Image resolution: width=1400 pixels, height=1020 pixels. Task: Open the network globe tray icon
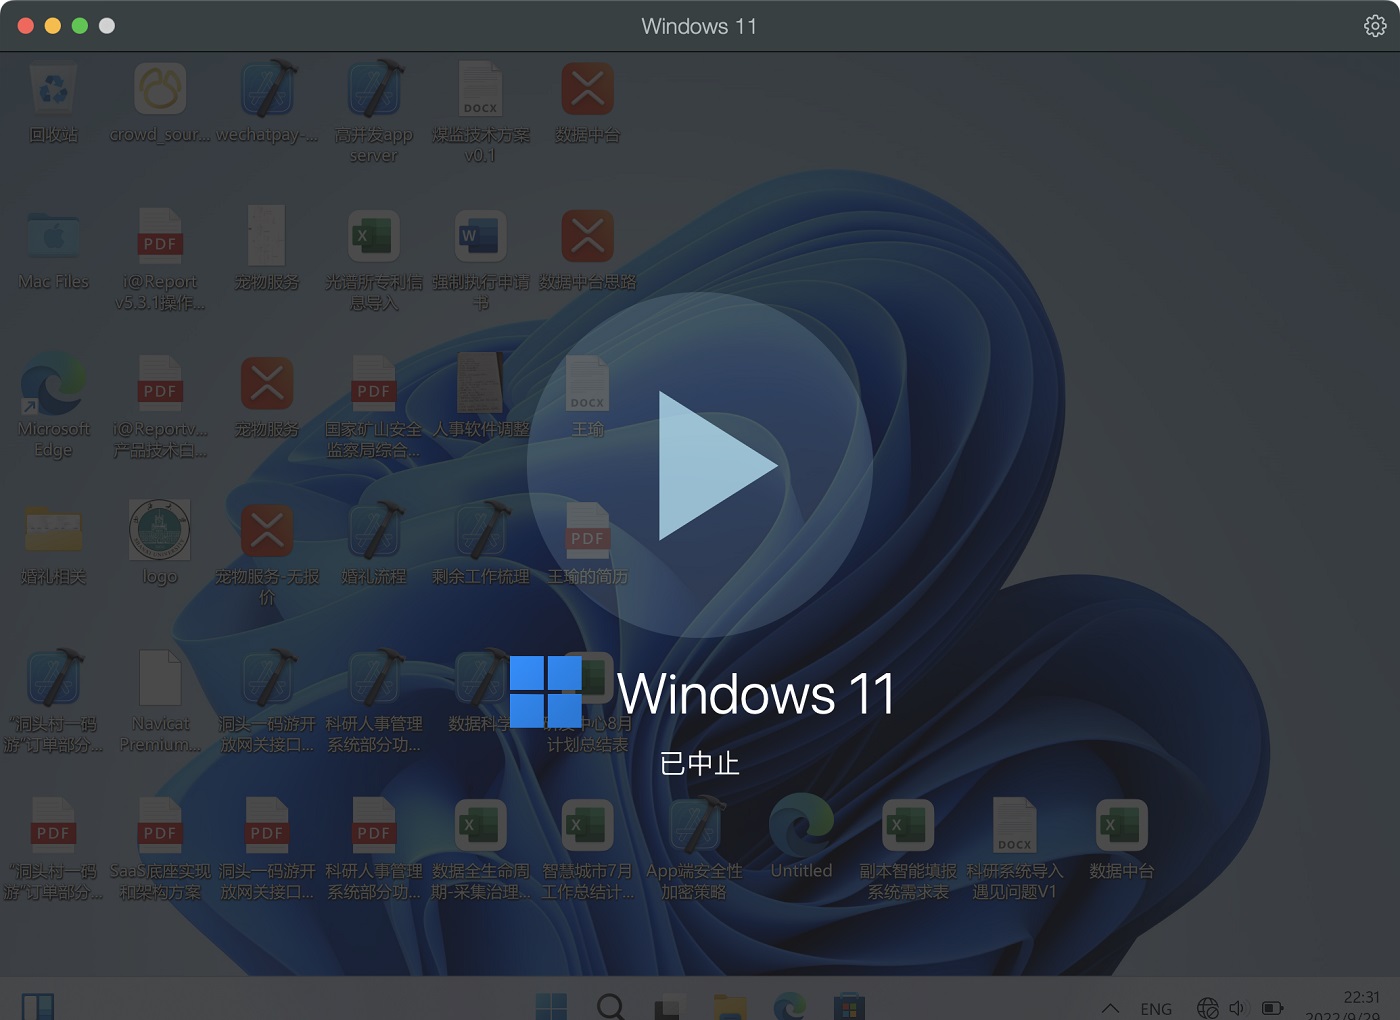[1208, 1008]
